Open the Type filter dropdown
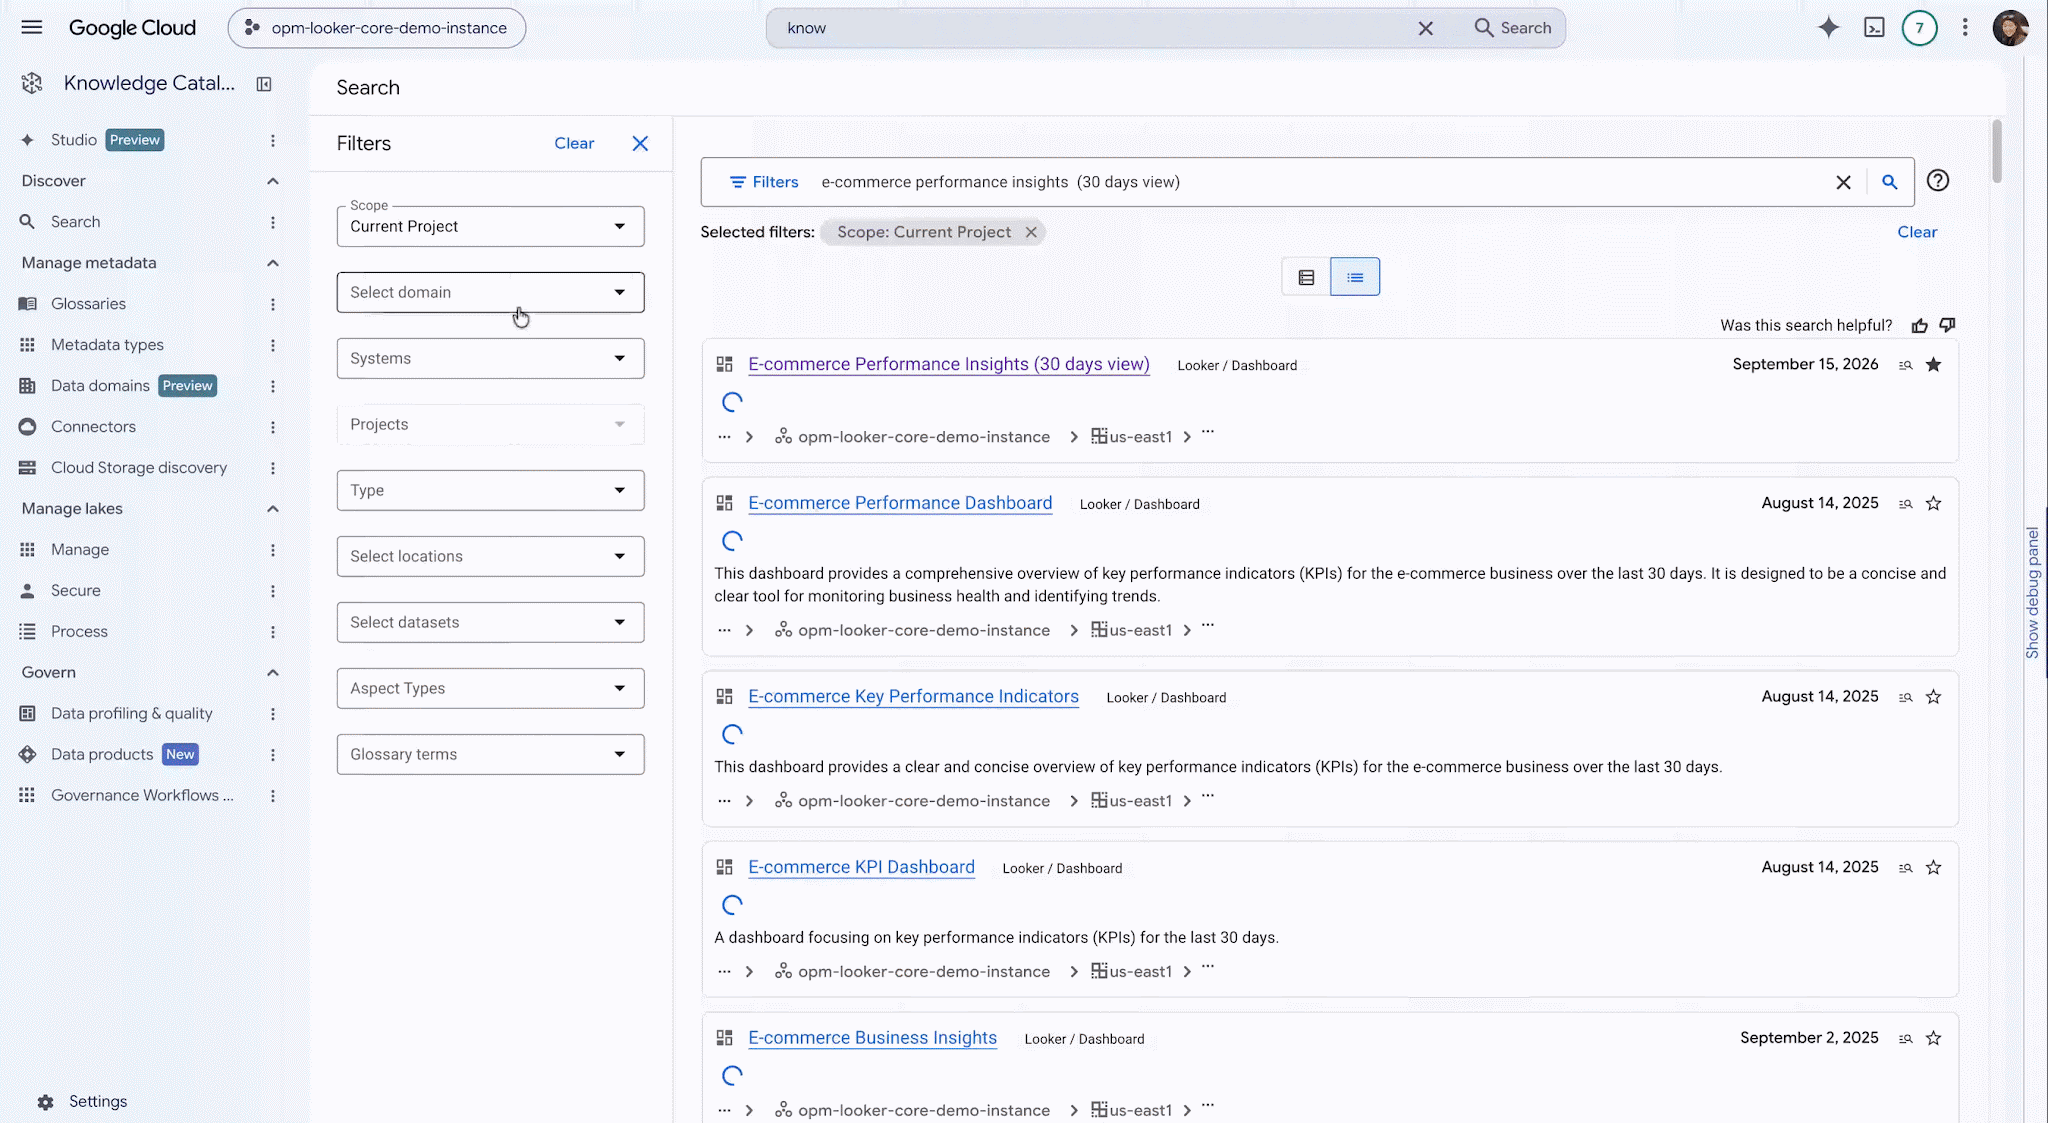 (x=490, y=490)
